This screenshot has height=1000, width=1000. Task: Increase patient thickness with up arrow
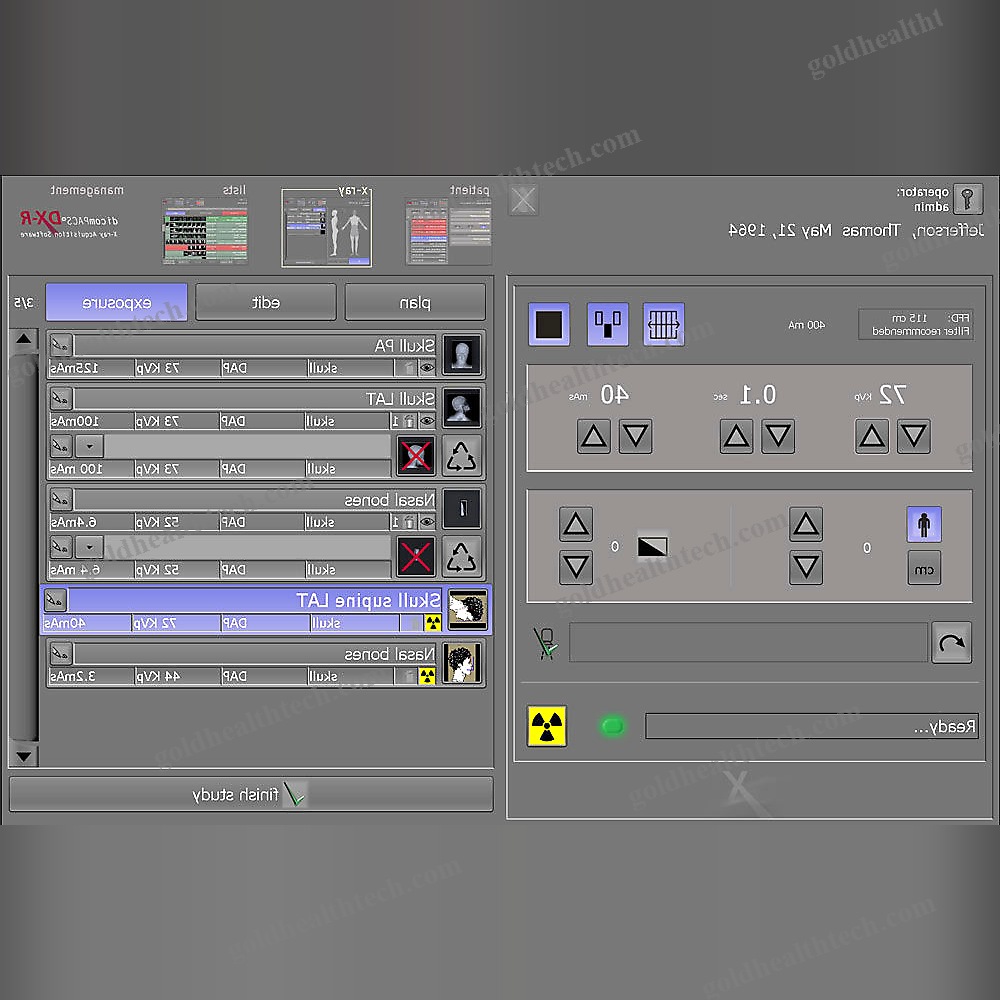click(x=805, y=524)
